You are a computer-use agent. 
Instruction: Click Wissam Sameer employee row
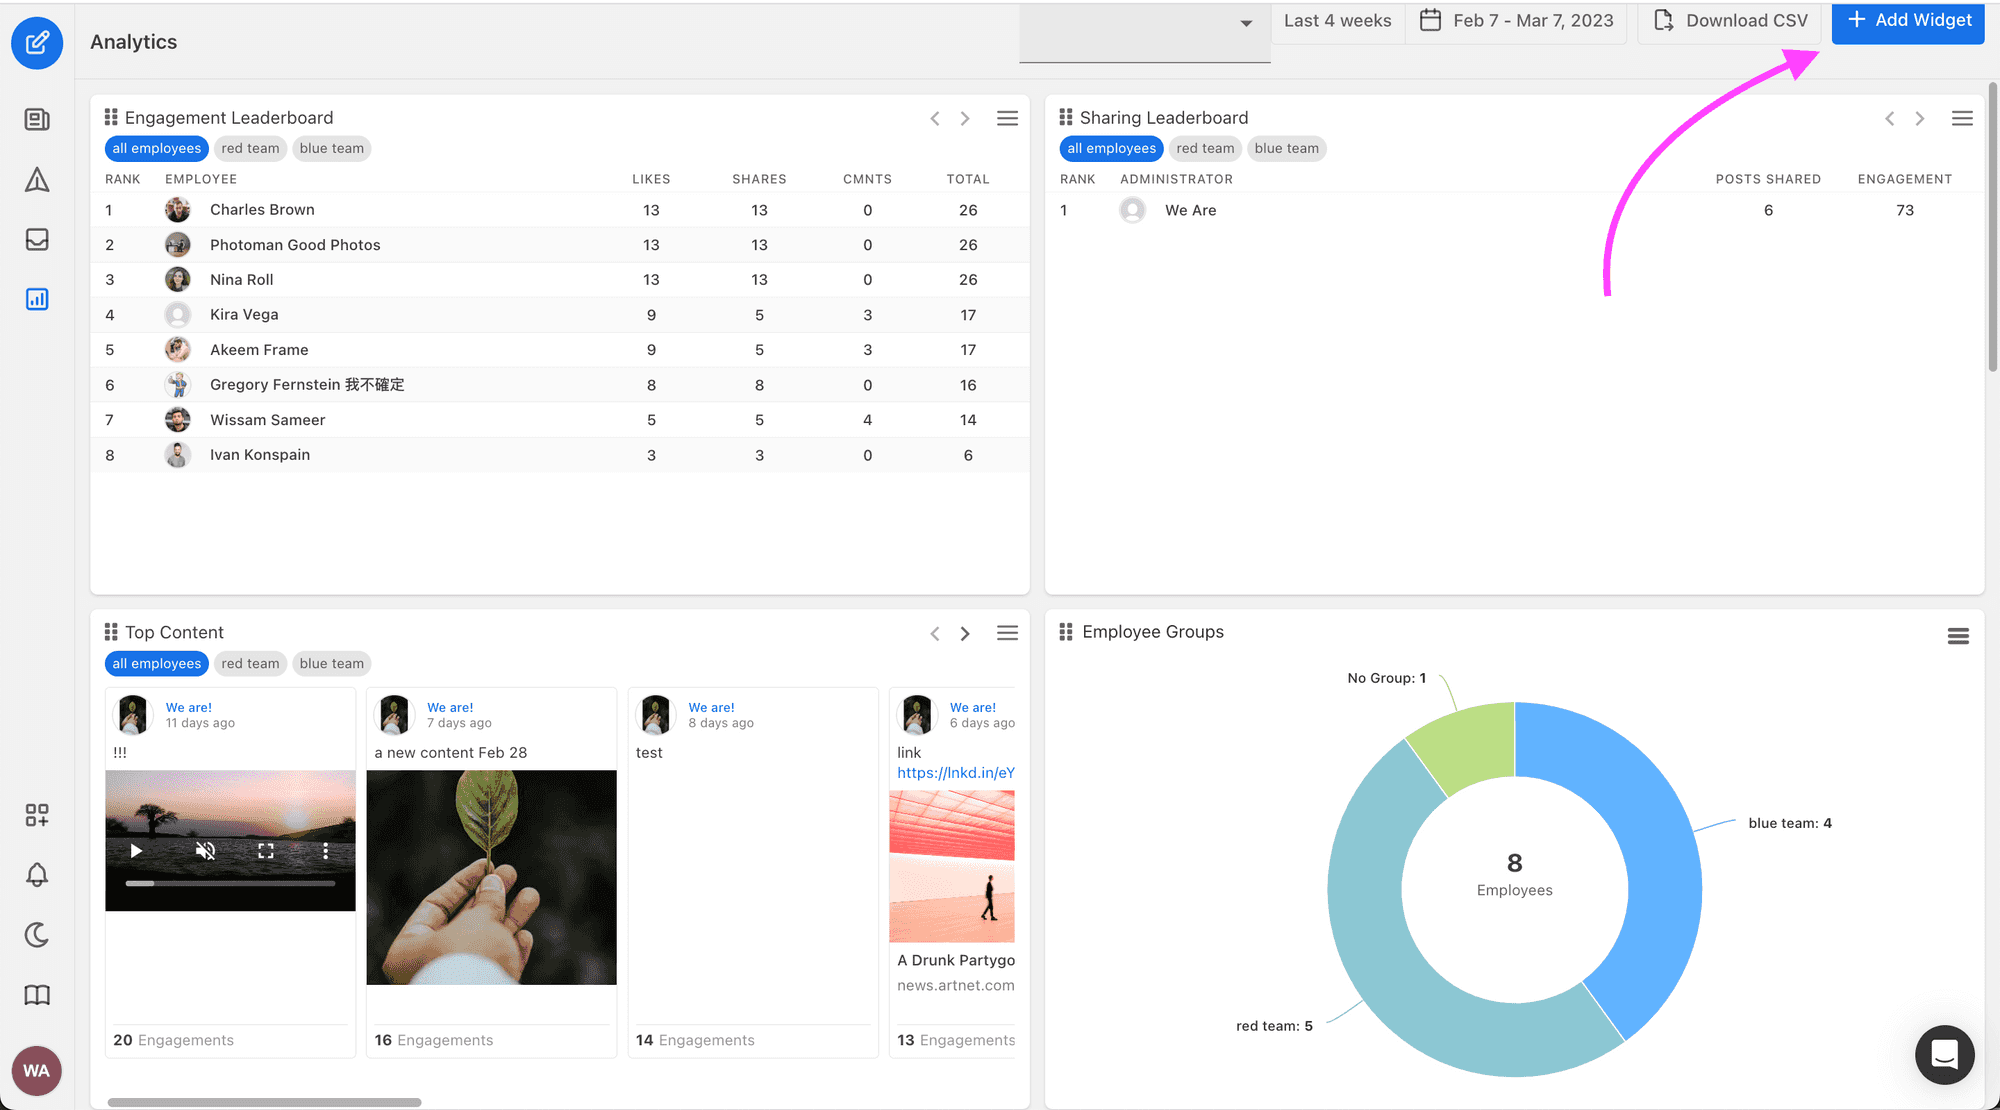coord(560,420)
